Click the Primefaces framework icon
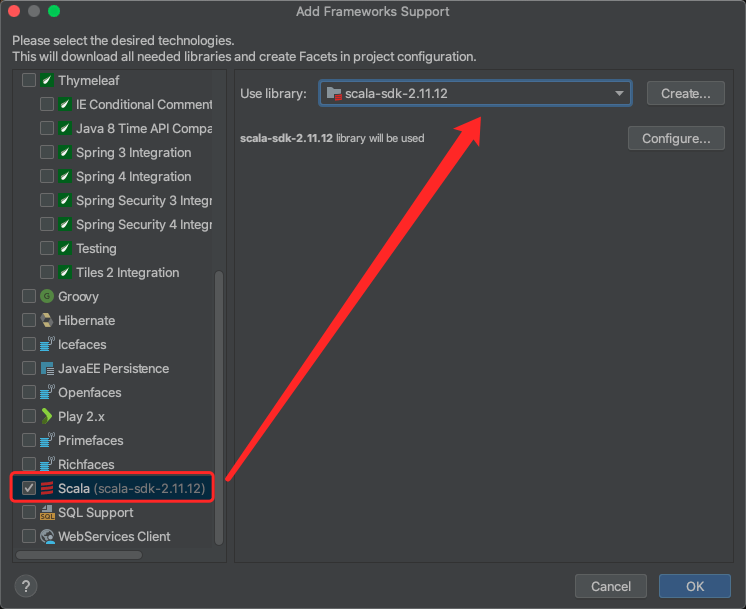Viewport: 746px width, 609px height. [x=47, y=440]
